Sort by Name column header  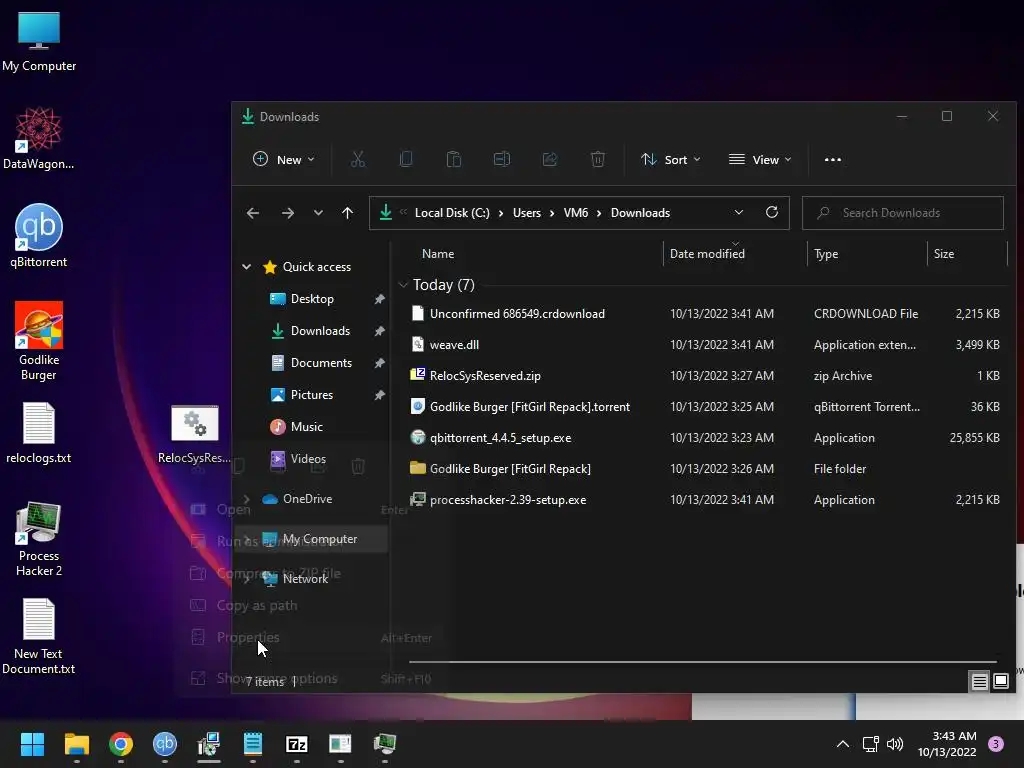pyautogui.click(x=438, y=253)
